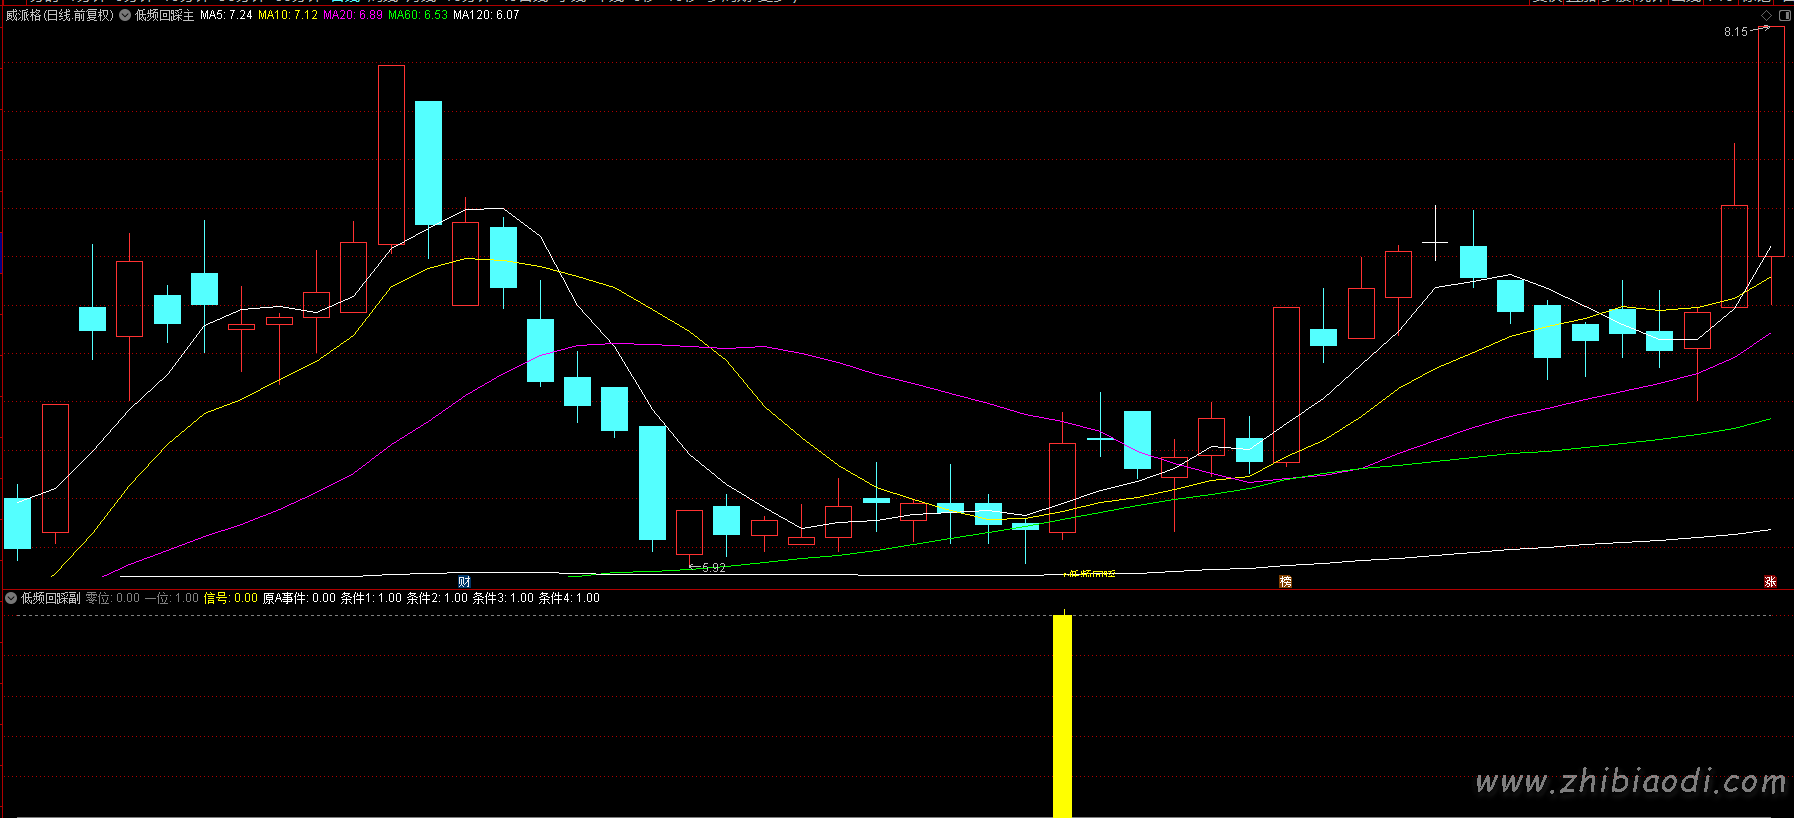The height and width of the screenshot is (818, 1794).
Task: Expand the 低频回踩副 indicator dropdown arrow
Action: [11, 598]
